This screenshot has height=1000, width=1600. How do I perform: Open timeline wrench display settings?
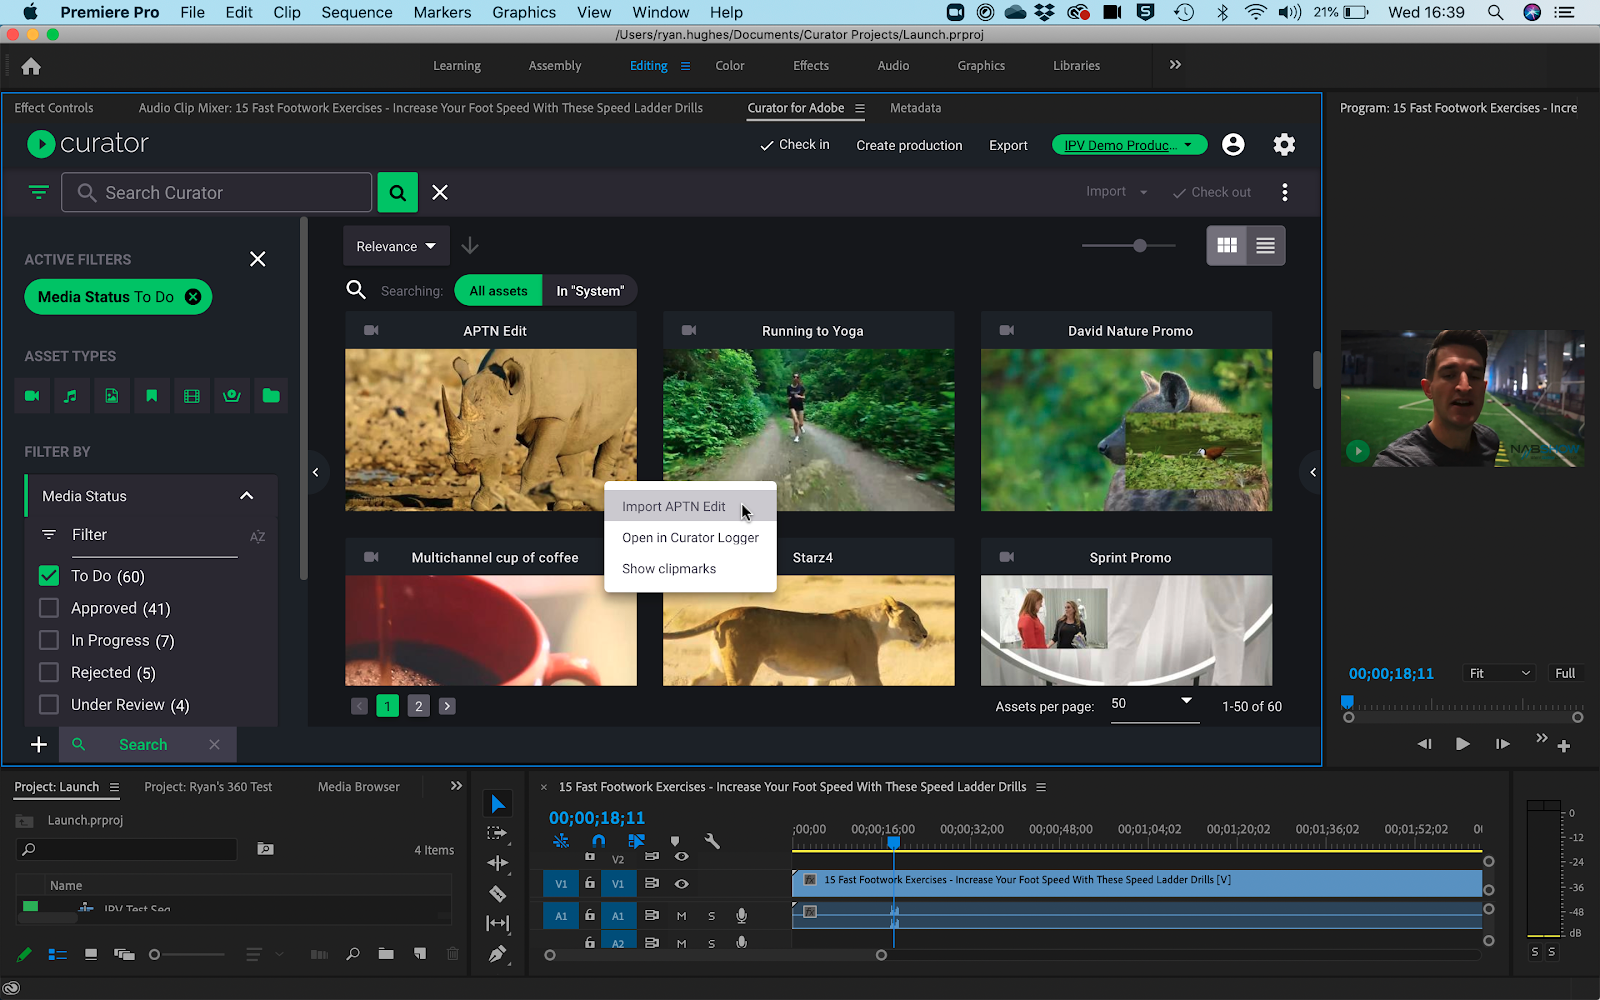[x=712, y=842]
